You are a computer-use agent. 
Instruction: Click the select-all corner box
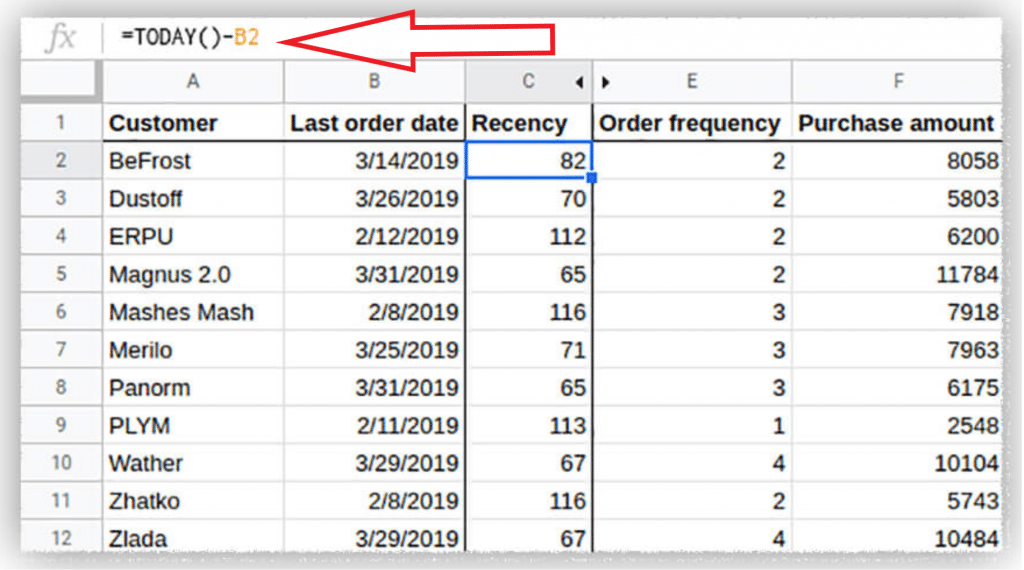[62, 82]
